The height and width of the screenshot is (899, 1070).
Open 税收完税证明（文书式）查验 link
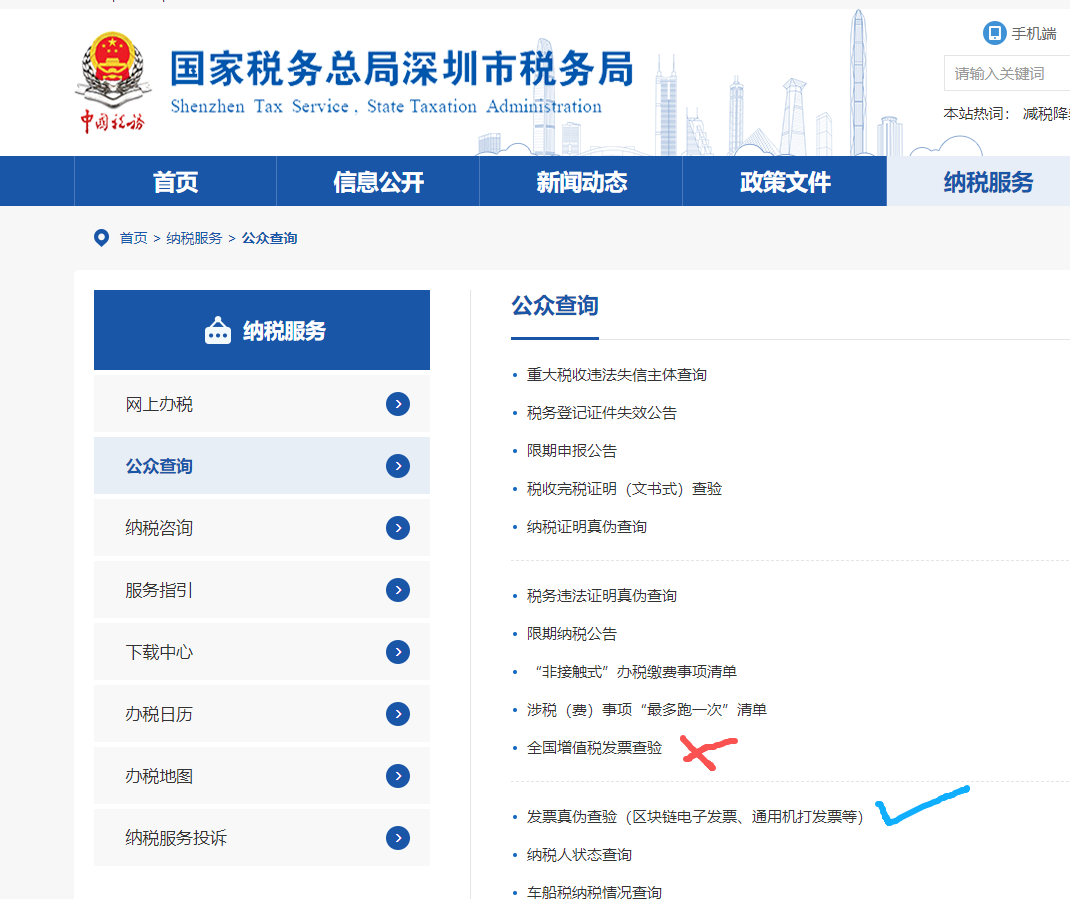(624, 489)
